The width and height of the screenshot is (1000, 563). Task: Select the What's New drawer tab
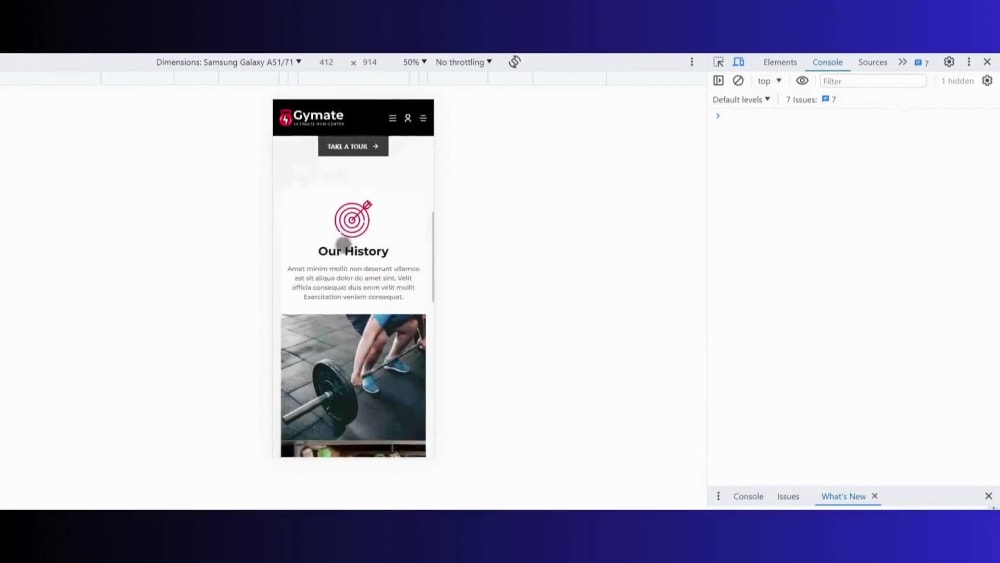click(x=843, y=496)
